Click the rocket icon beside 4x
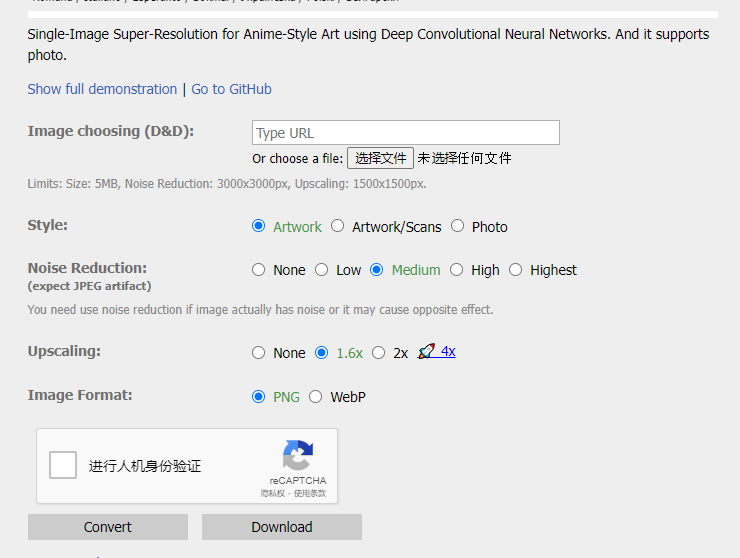 click(x=426, y=351)
